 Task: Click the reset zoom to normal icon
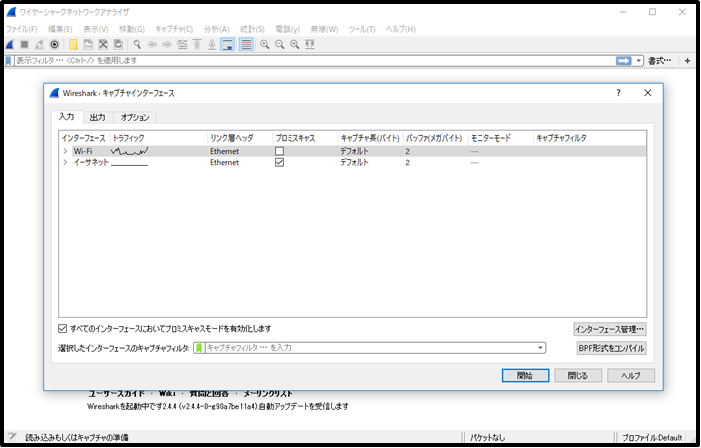click(295, 44)
